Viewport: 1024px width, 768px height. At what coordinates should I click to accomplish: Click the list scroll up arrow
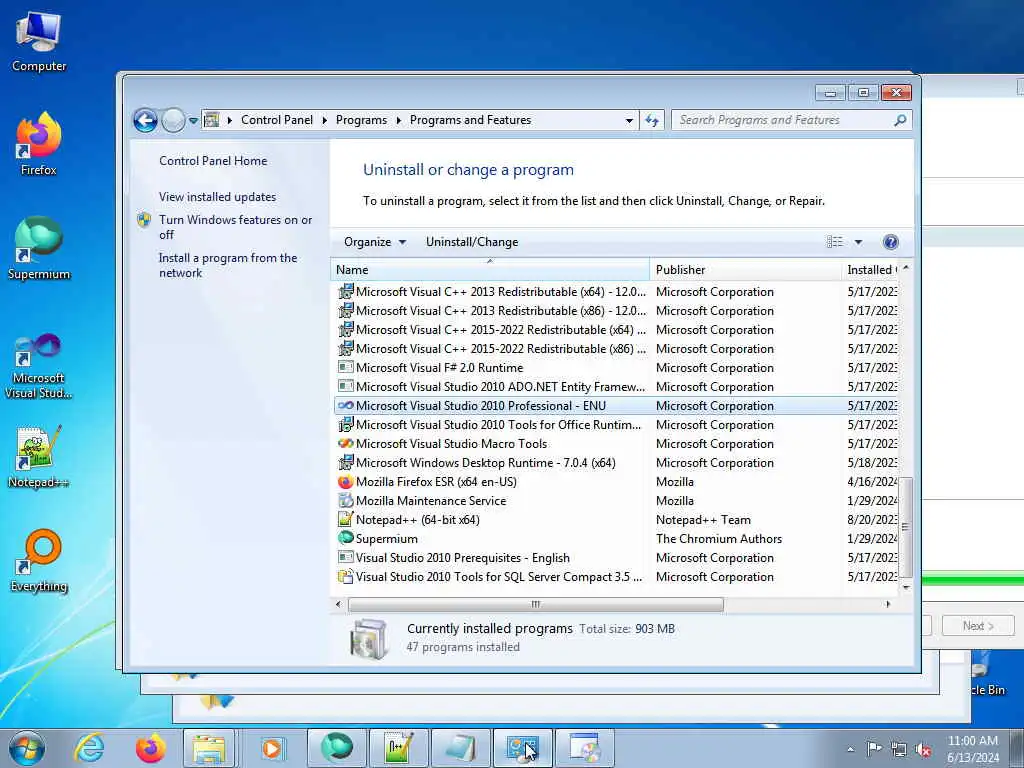[x=905, y=268]
